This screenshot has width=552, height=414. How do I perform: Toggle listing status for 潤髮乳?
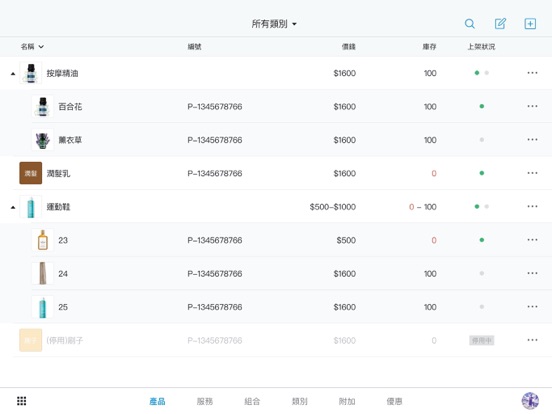tap(482, 173)
